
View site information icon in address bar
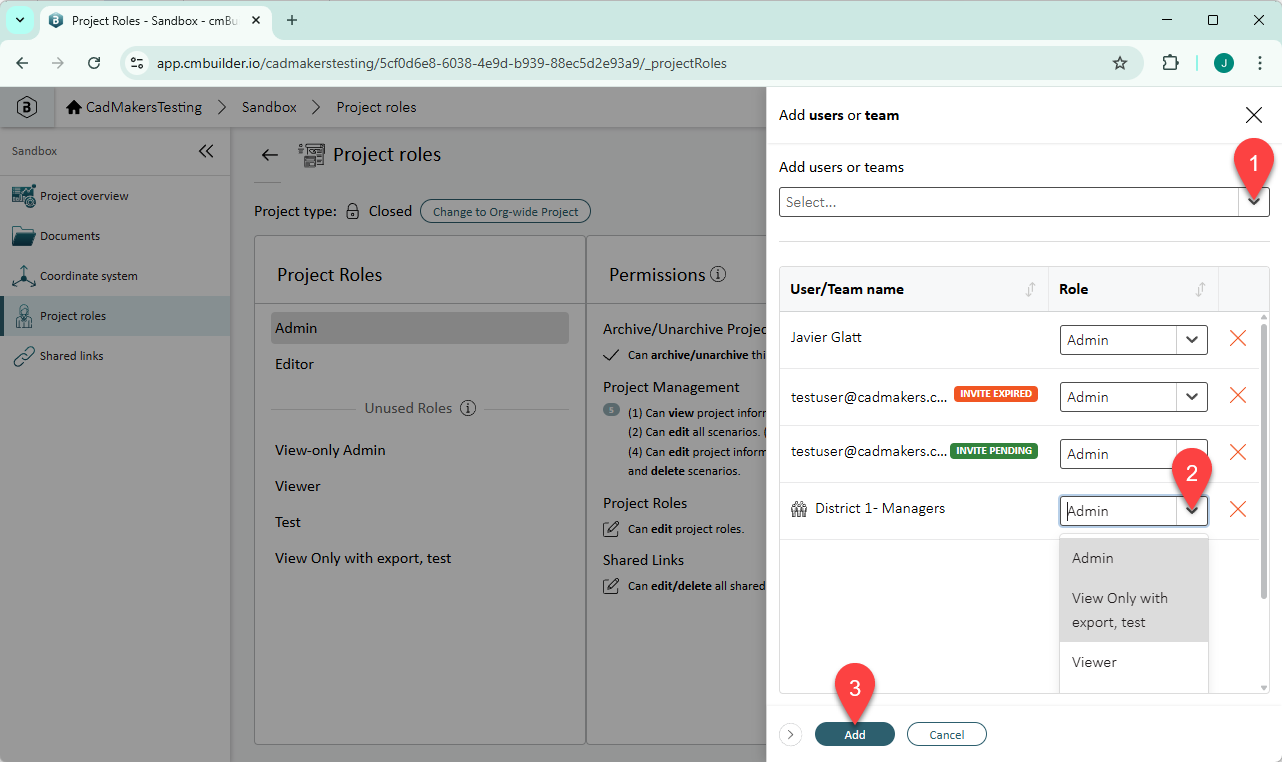tap(138, 63)
